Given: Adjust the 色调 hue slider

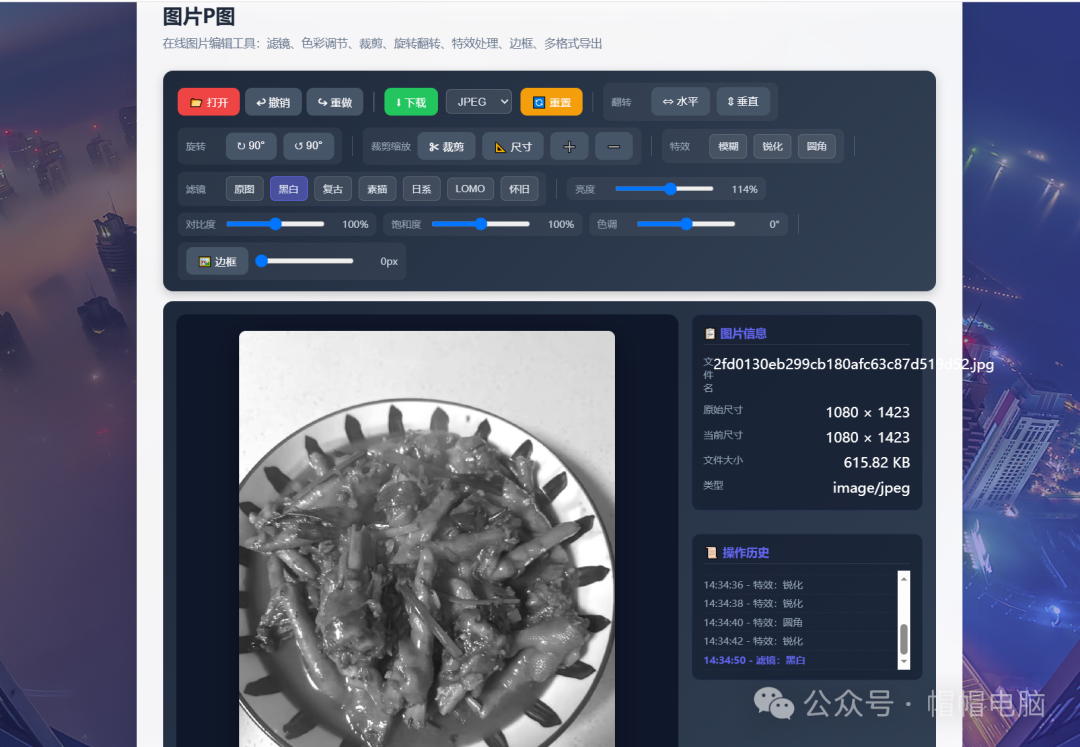Looking at the screenshot, I should (x=686, y=224).
